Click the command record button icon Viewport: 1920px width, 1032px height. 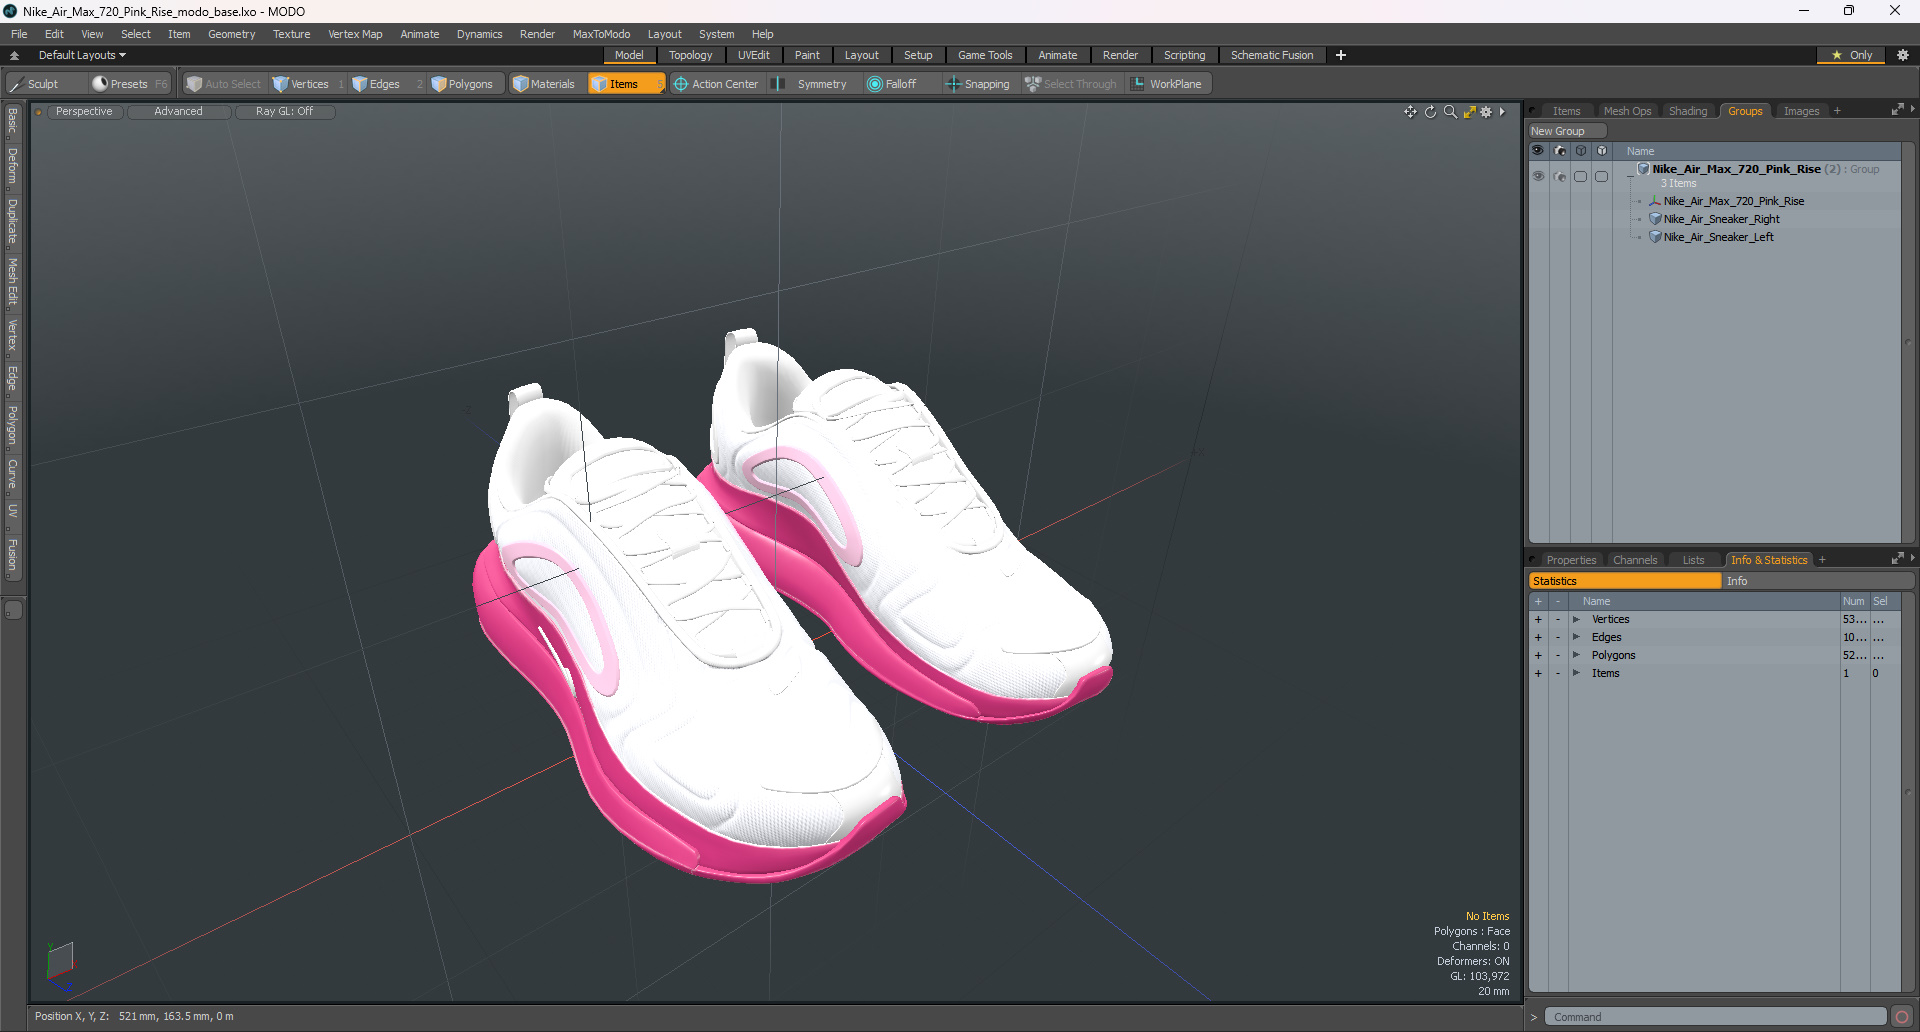pyautogui.click(x=1902, y=1017)
